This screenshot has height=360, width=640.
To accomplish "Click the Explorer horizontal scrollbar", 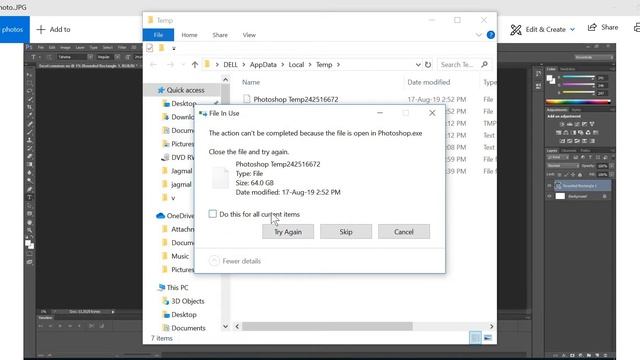I will coord(327,326).
